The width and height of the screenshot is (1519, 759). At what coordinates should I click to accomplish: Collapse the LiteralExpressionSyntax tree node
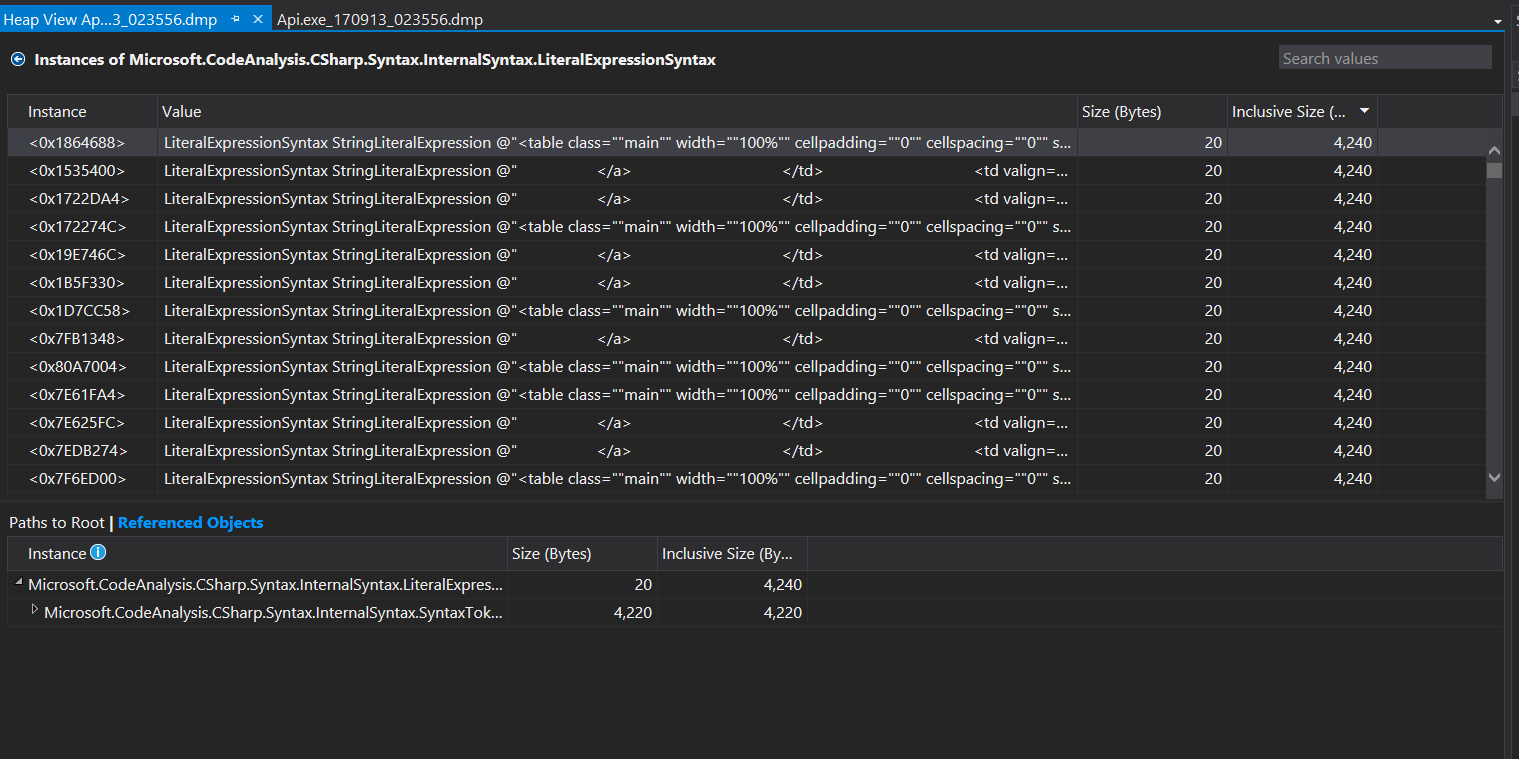pos(19,582)
